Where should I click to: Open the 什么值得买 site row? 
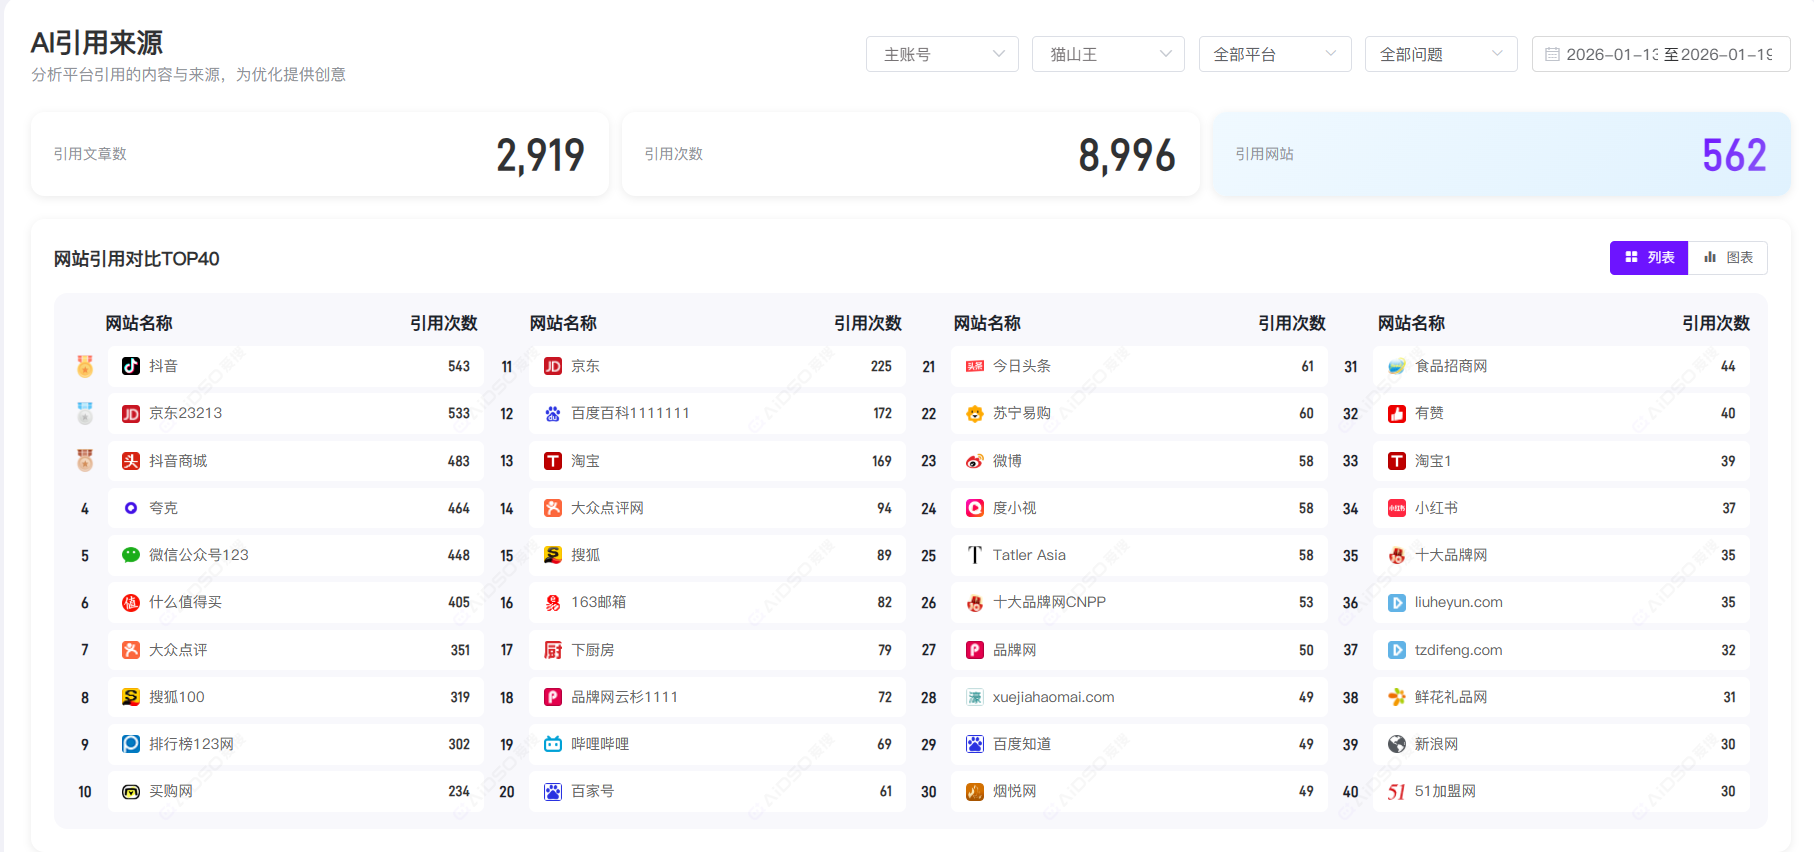295,602
